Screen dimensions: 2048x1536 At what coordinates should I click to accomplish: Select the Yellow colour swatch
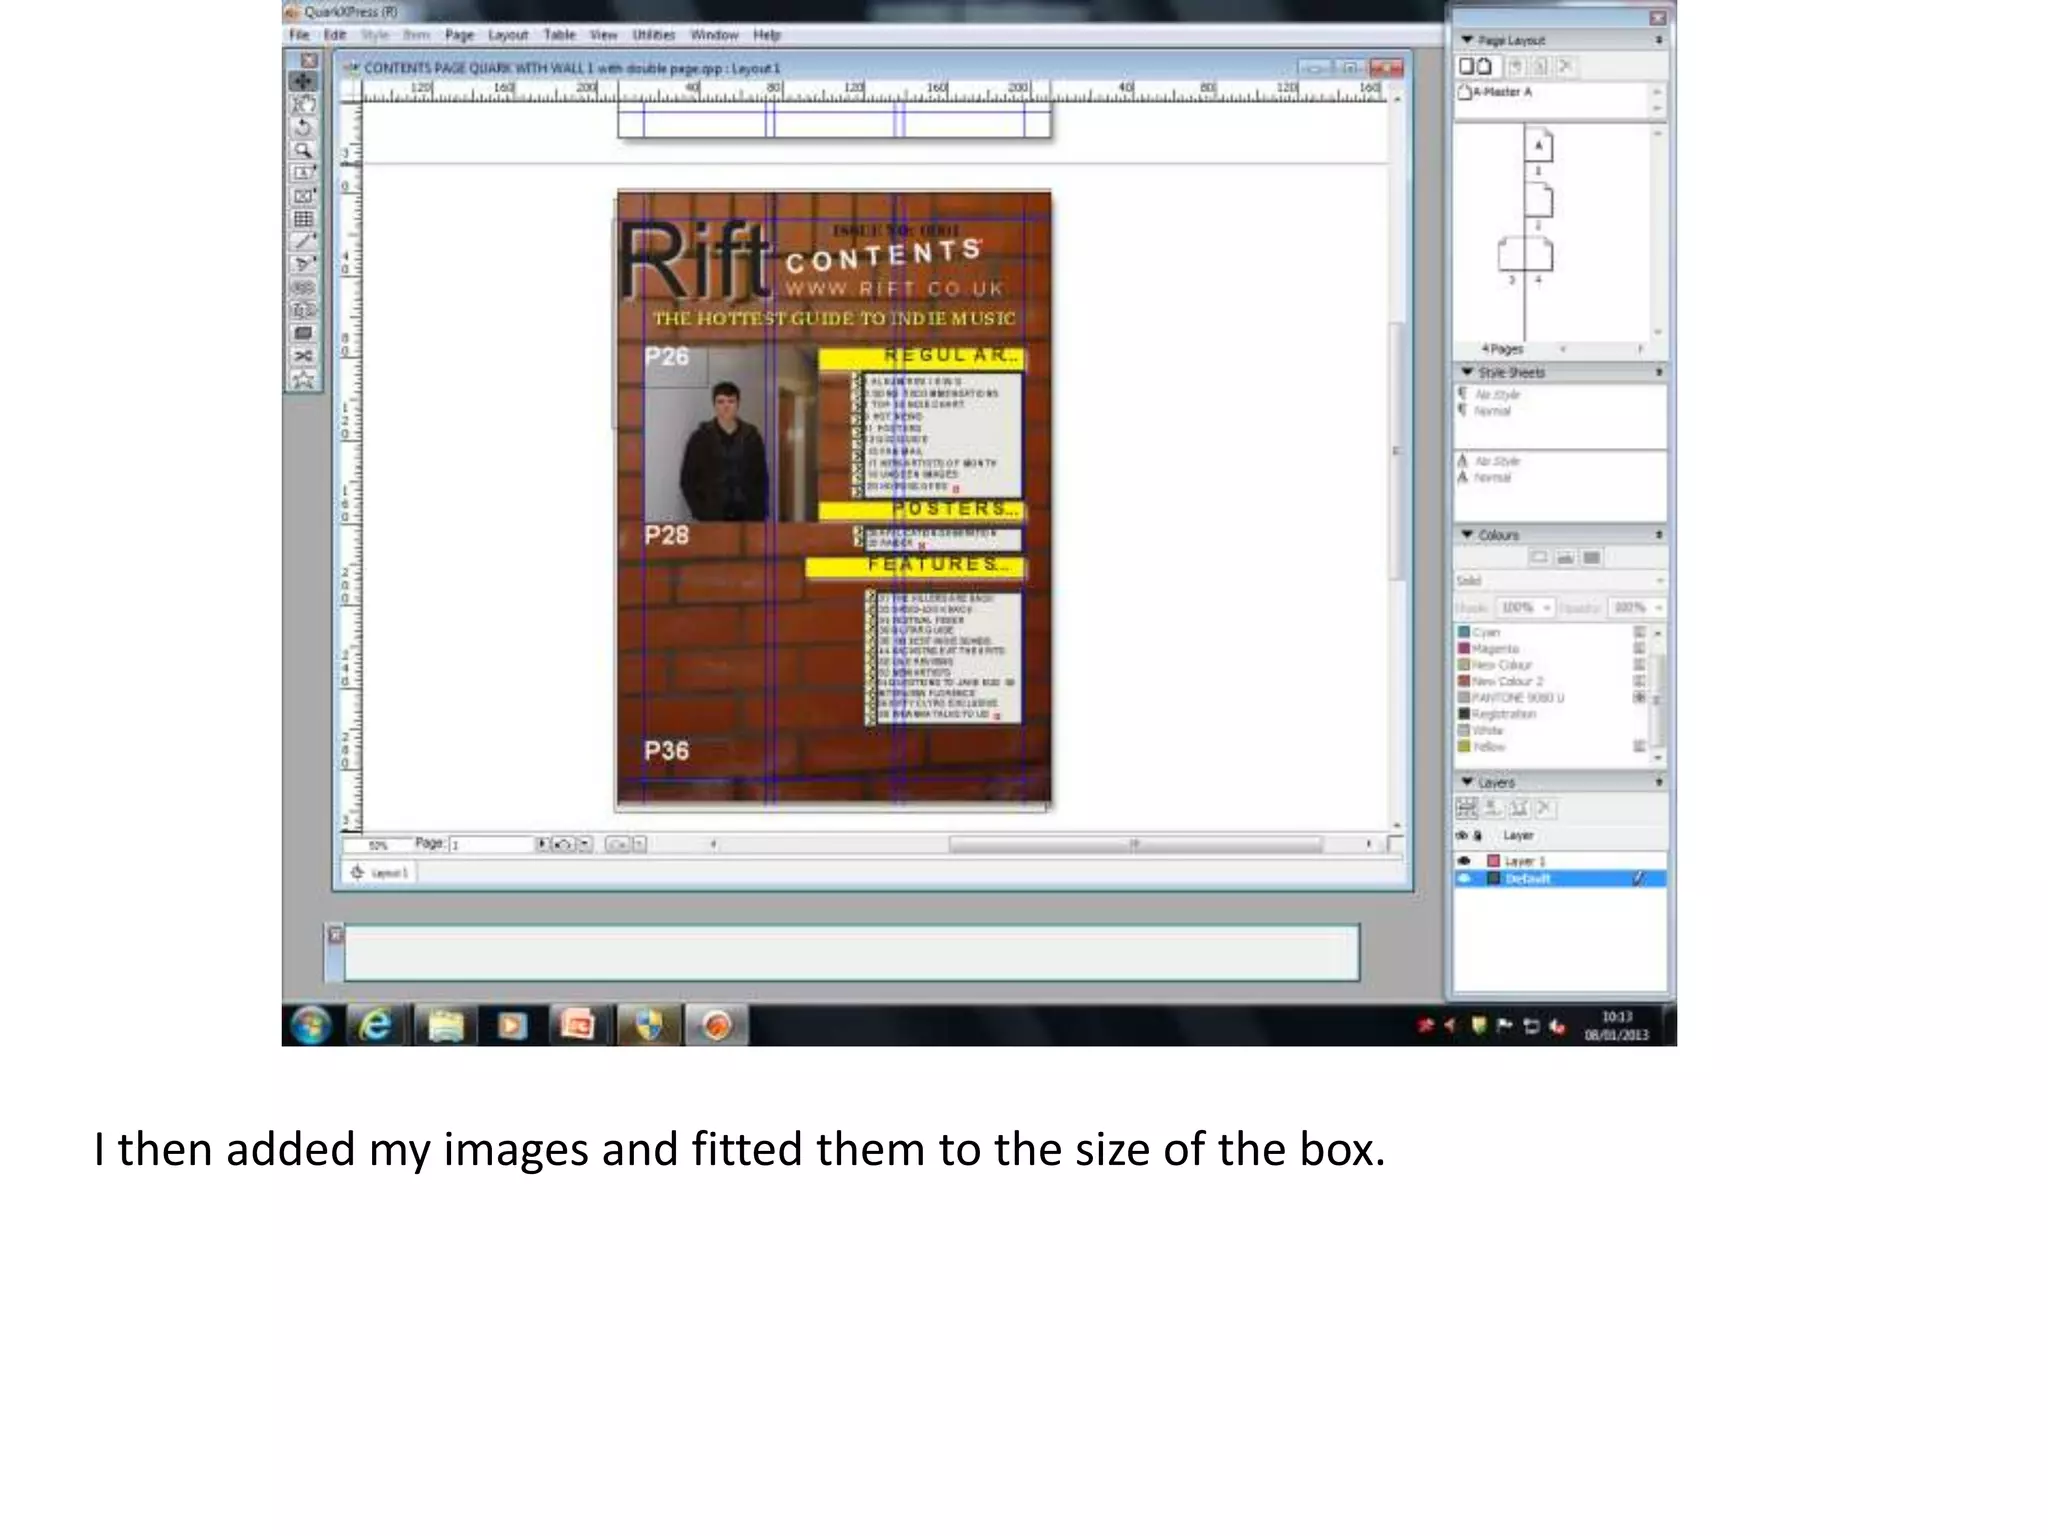[x=1464, y=746]
